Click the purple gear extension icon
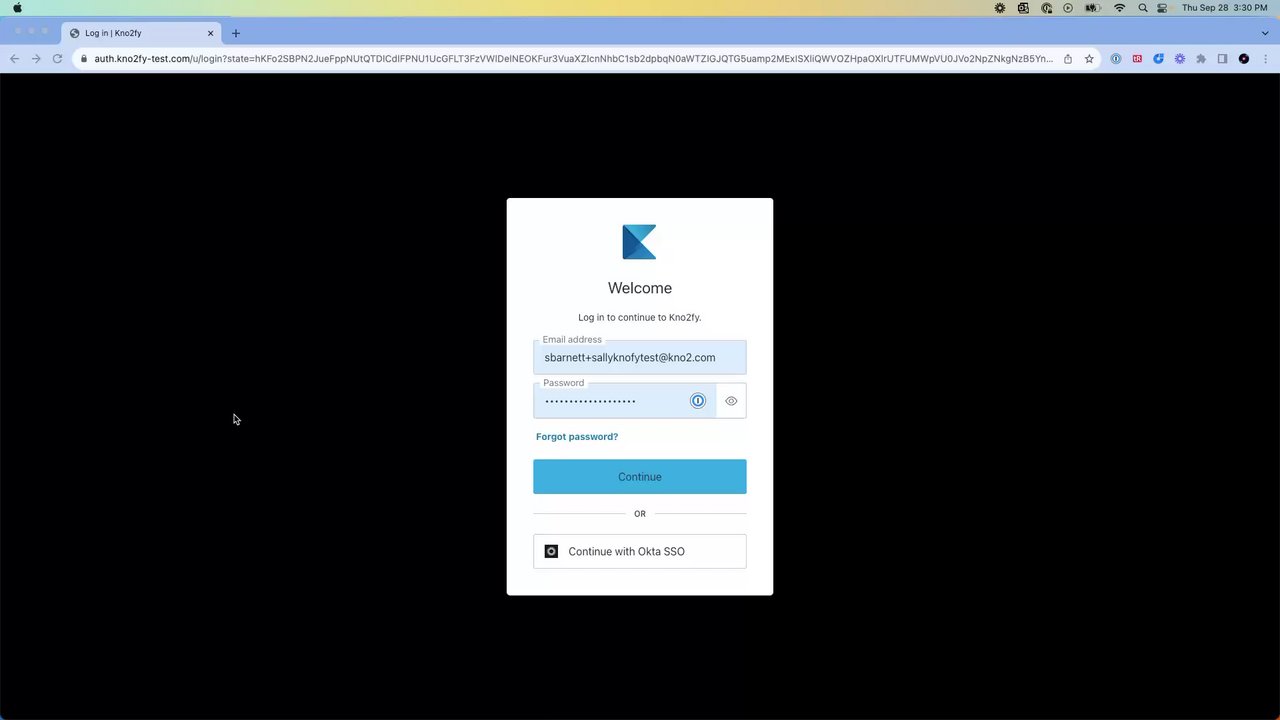 tap(1180, 59)
